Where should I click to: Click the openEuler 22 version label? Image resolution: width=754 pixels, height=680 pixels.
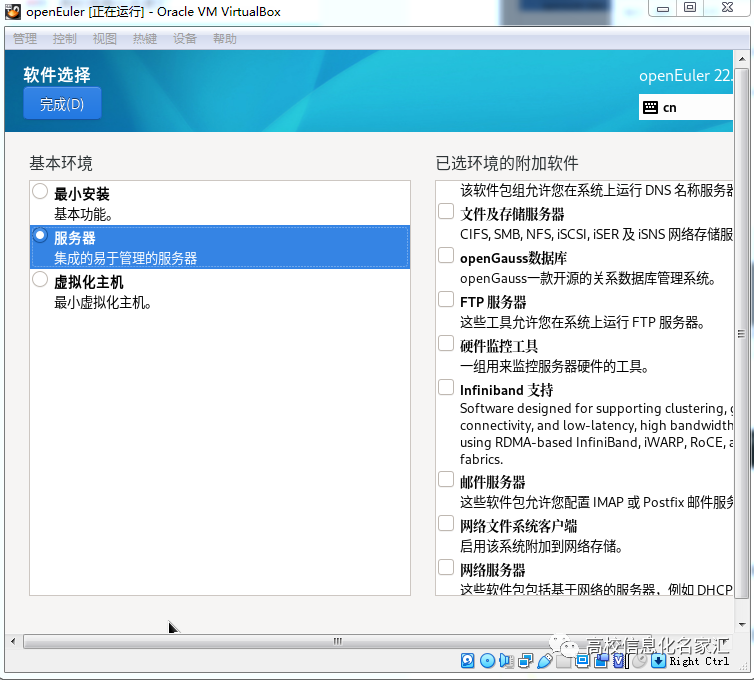pyautogui.click(x=685, y=76)
